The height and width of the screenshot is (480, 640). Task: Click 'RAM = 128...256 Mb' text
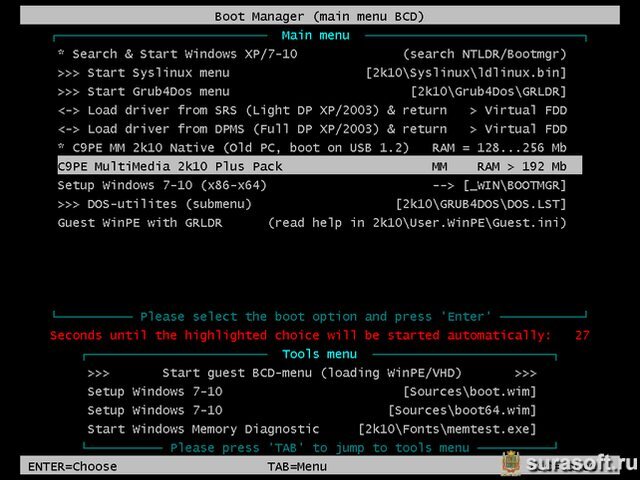tap(500, 148)
